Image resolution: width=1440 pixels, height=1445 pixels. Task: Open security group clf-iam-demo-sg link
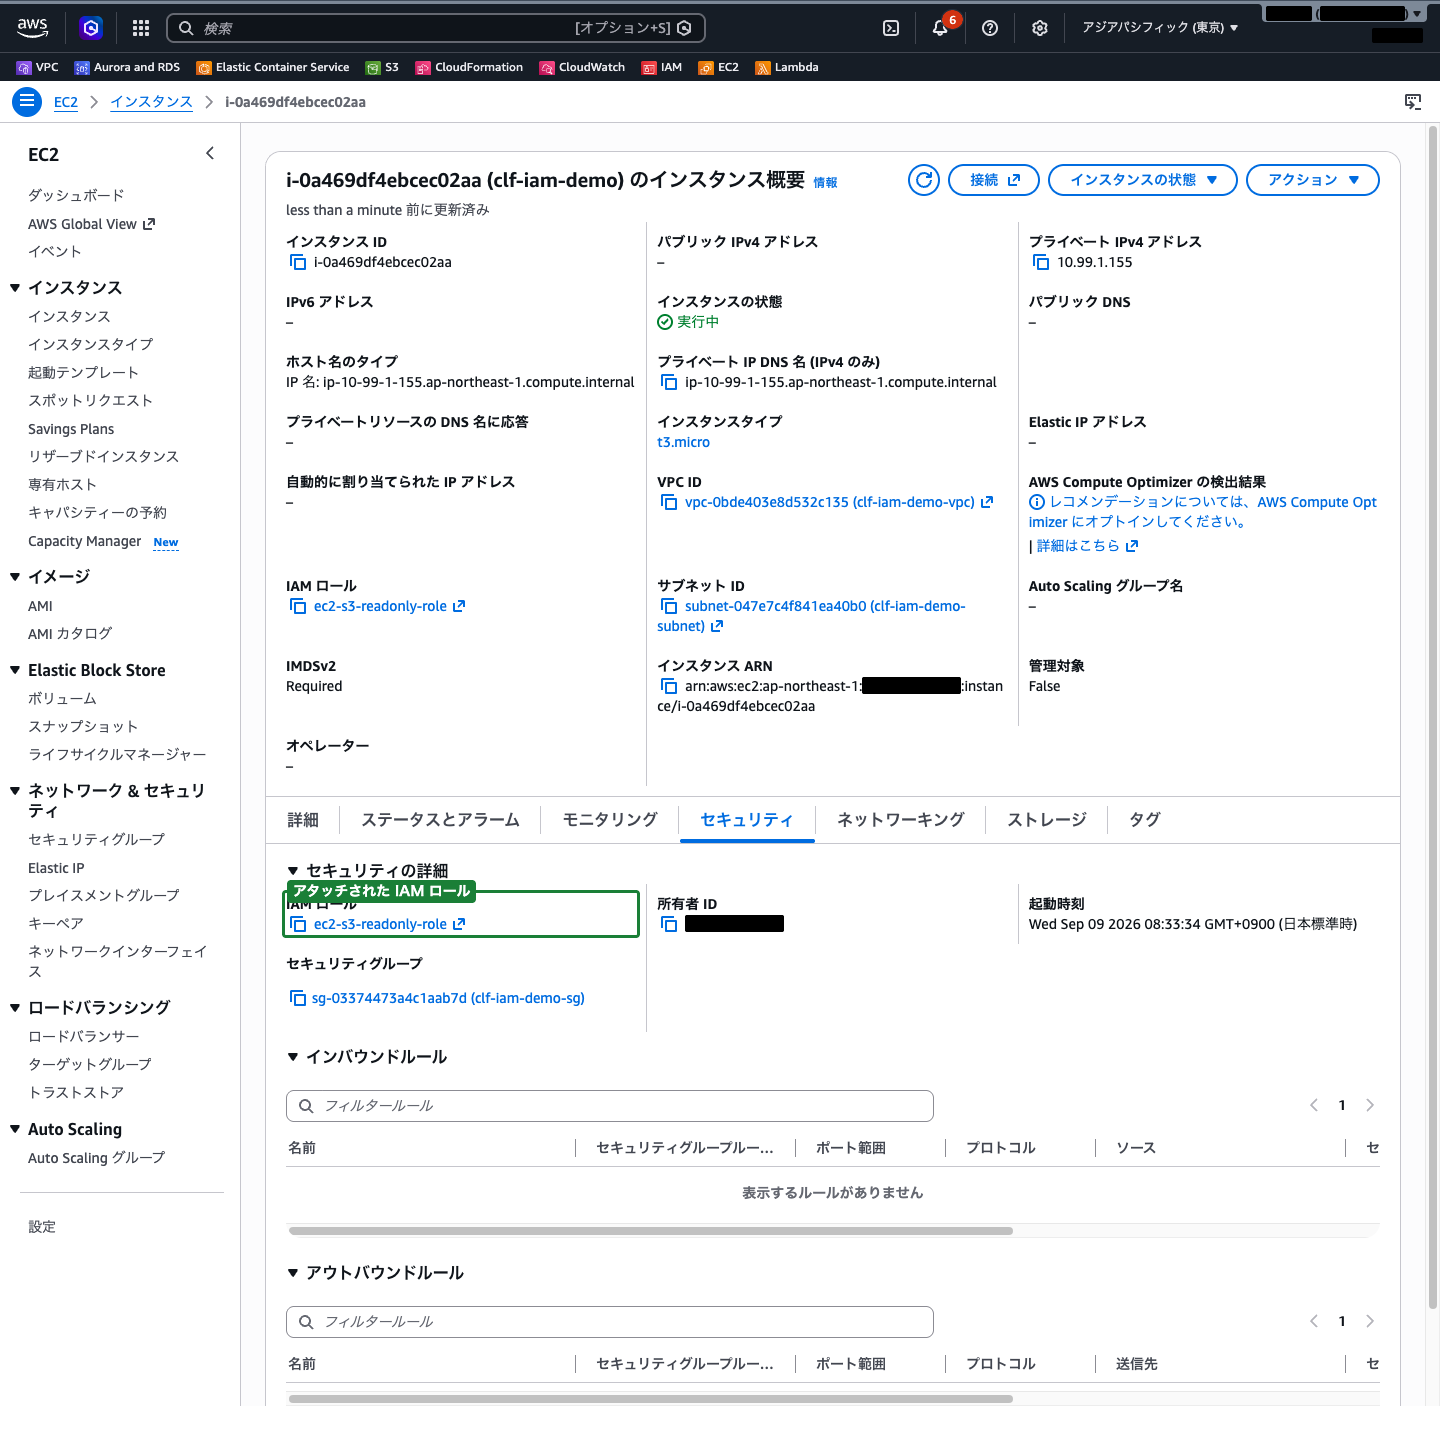pos(448,998)
